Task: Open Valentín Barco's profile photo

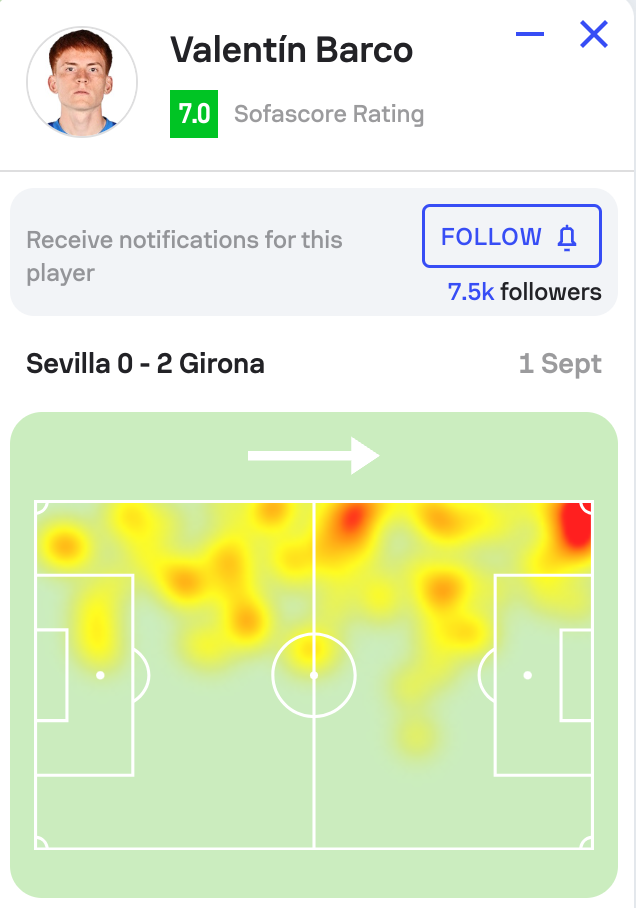Action: pyautogui.click(x=82, y=82)
